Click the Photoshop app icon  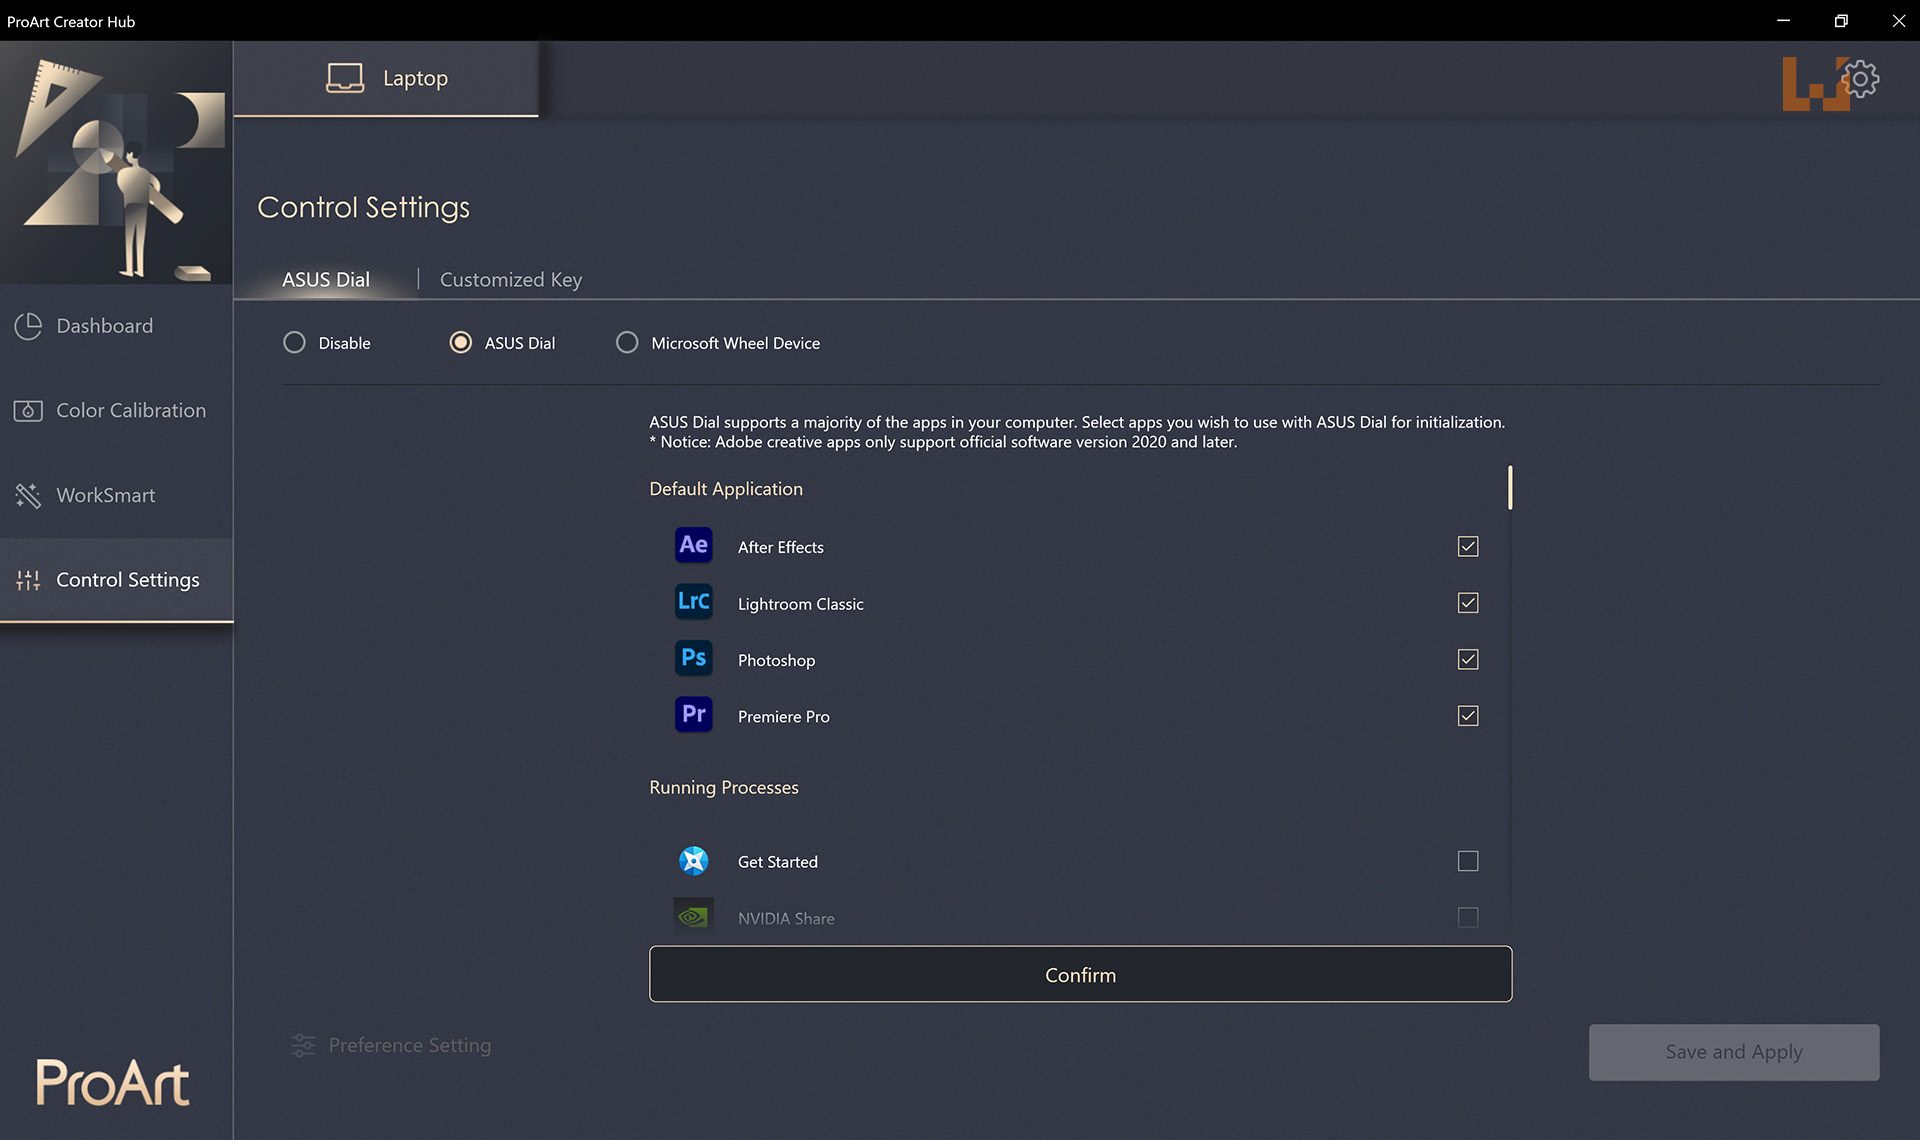(693, 659)
